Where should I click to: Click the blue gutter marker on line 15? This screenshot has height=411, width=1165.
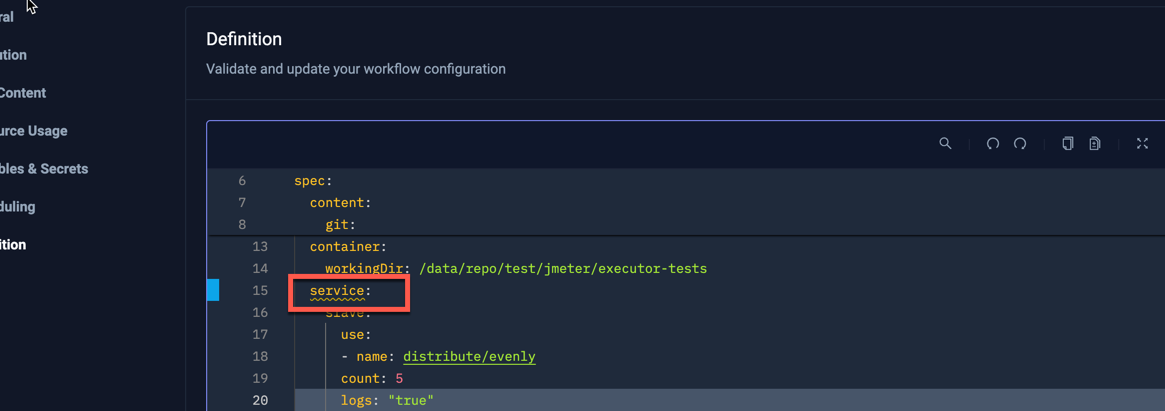[x=213, y=290]
